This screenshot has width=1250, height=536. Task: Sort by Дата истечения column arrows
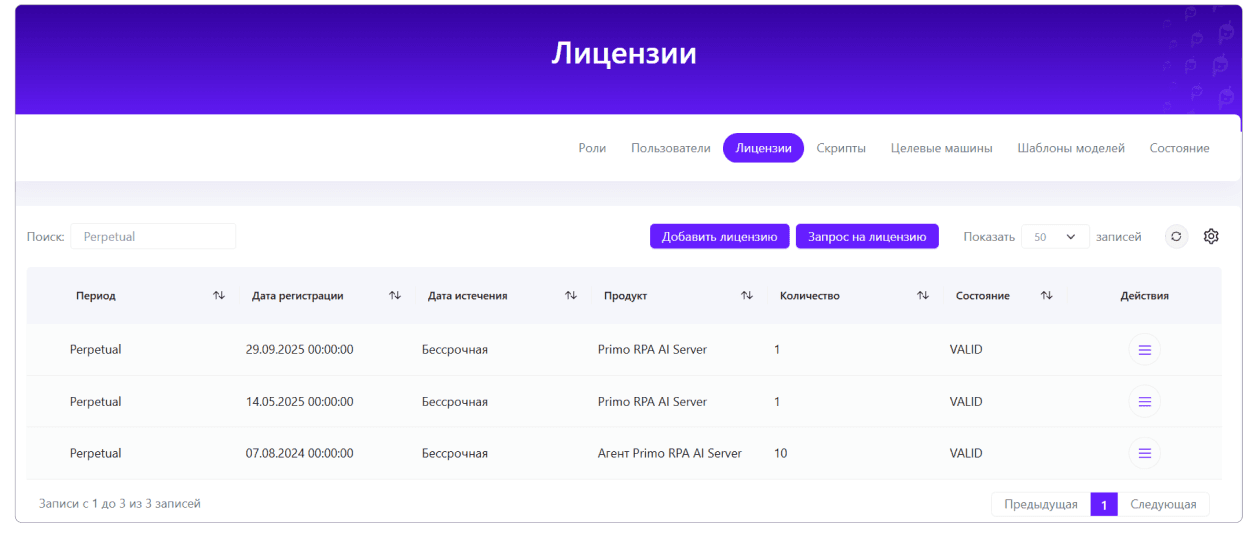pyautogui.click(x=571, y=296)
